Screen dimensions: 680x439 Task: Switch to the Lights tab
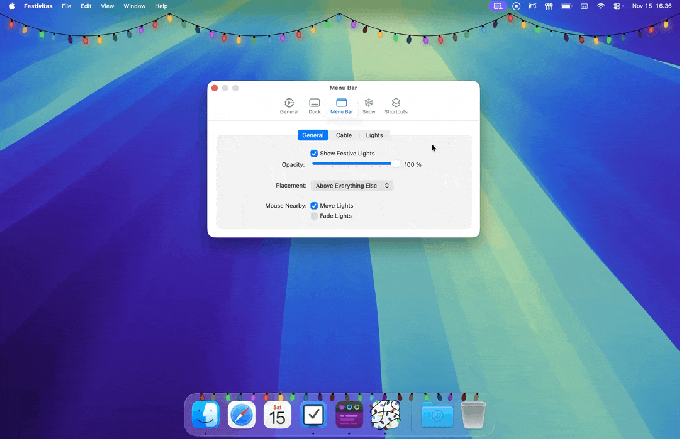pyautogui.click(x=373, y=134)
